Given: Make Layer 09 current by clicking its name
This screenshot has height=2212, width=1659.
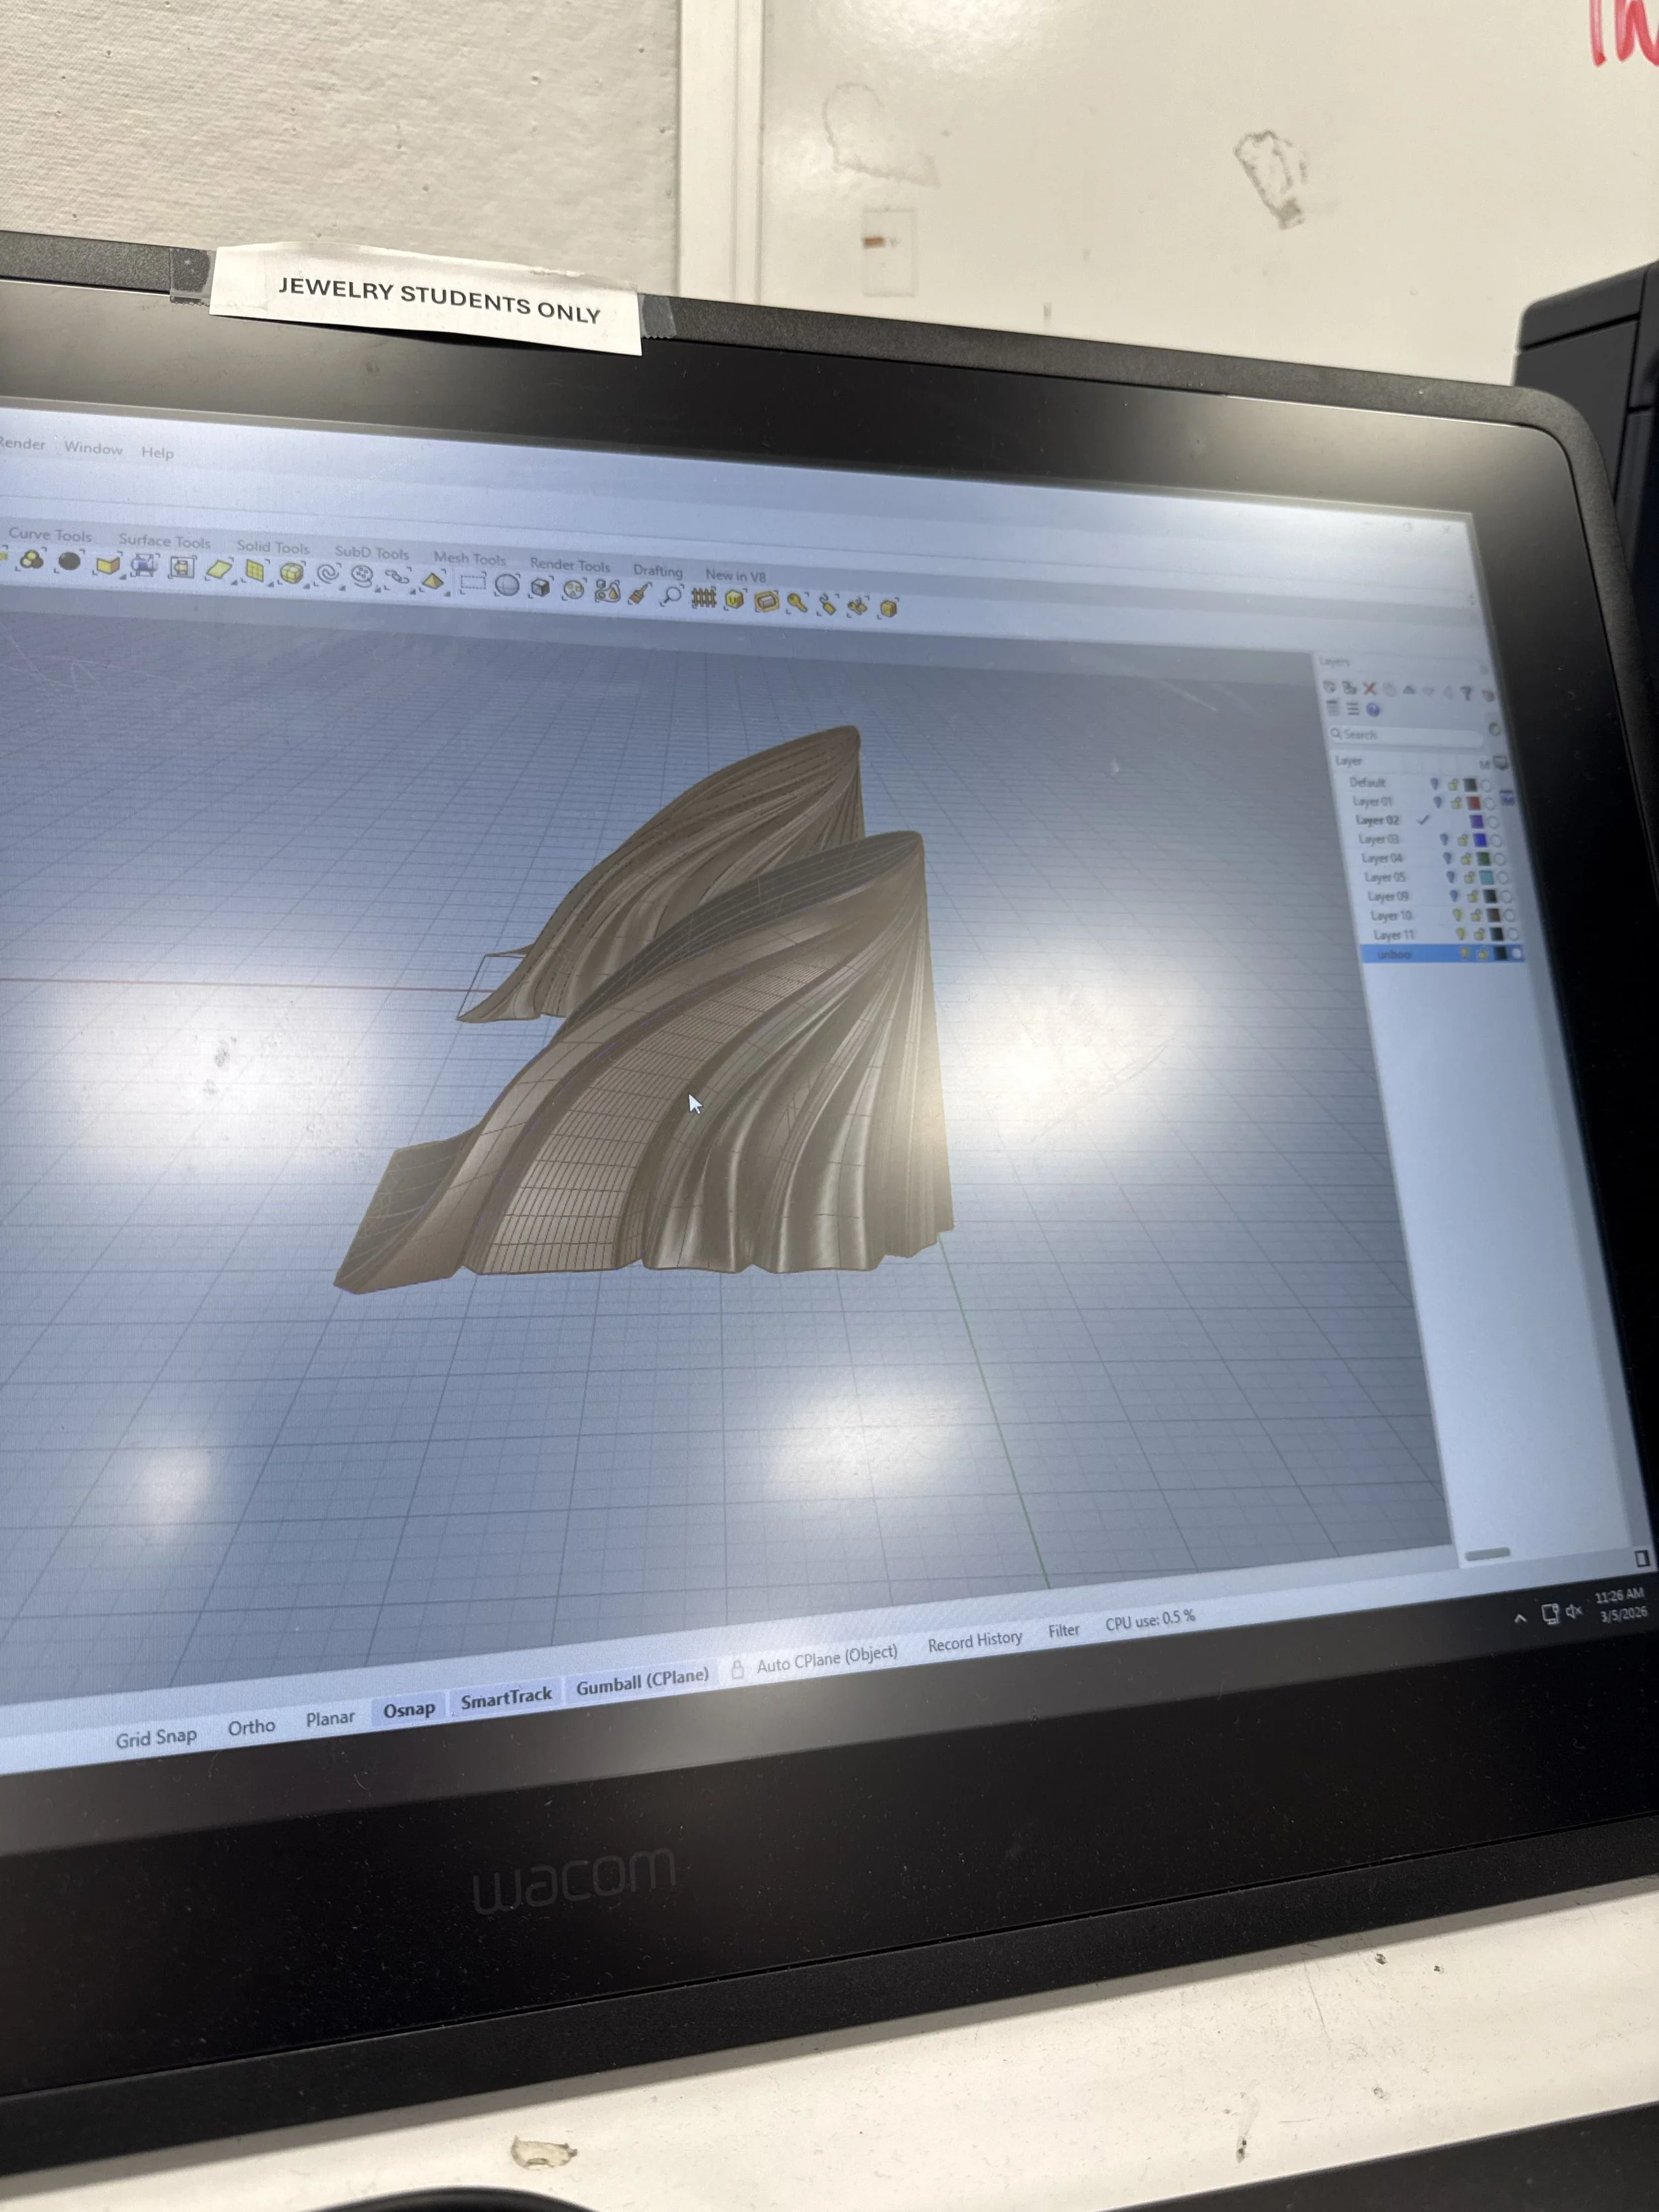Looking at the screenshot, I should (x=1388, y=896).
